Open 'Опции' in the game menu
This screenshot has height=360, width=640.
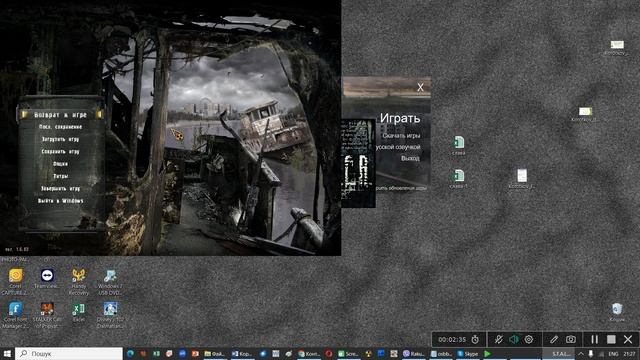tap(60, 164)
